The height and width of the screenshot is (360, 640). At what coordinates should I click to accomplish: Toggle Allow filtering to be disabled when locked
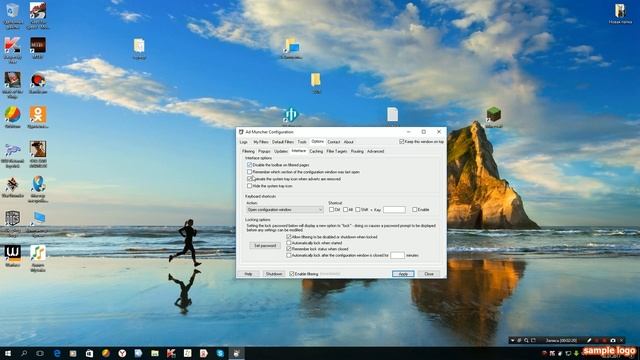[289, 237]
